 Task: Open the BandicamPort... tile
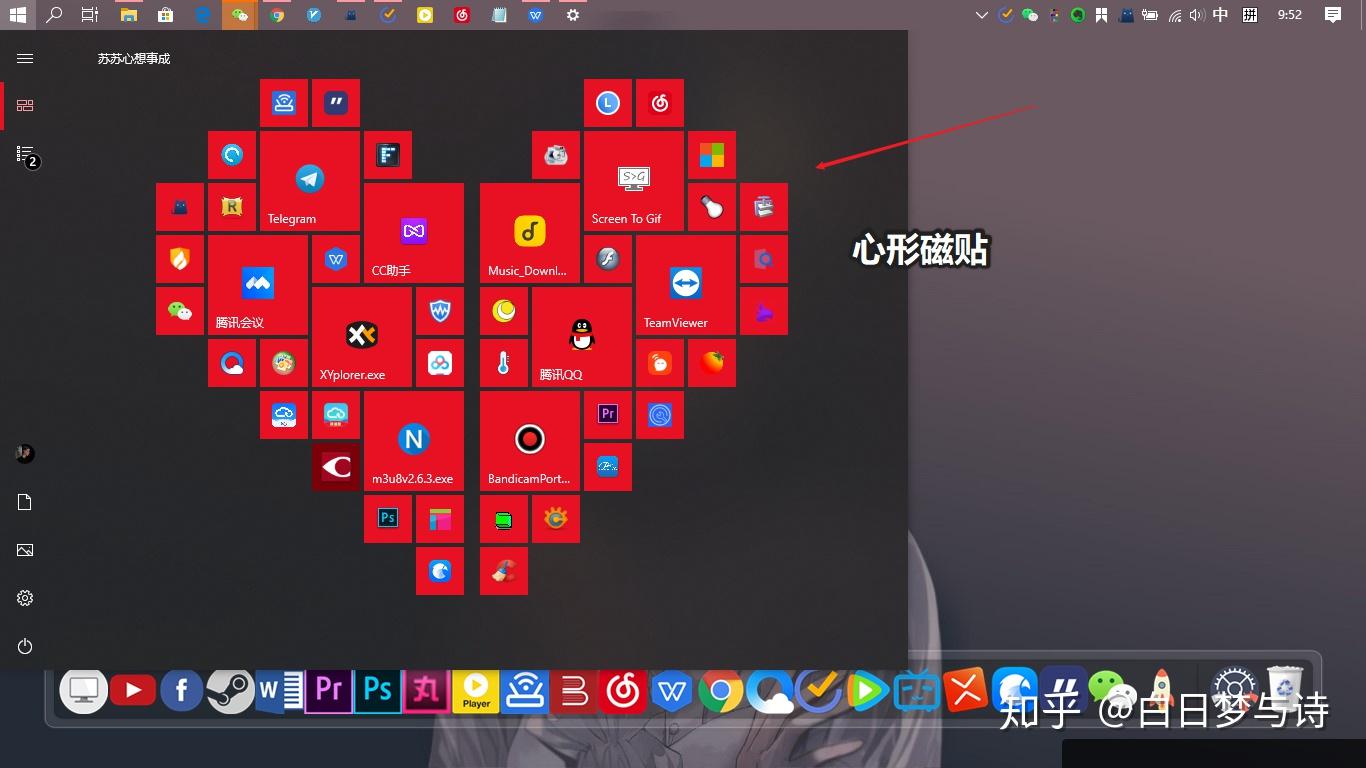[x=530, y=441]
